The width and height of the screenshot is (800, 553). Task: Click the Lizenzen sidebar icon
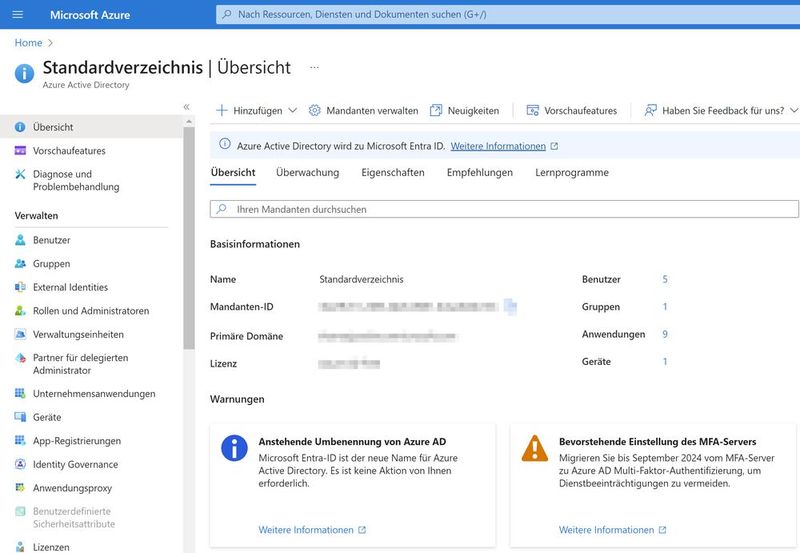20,547
